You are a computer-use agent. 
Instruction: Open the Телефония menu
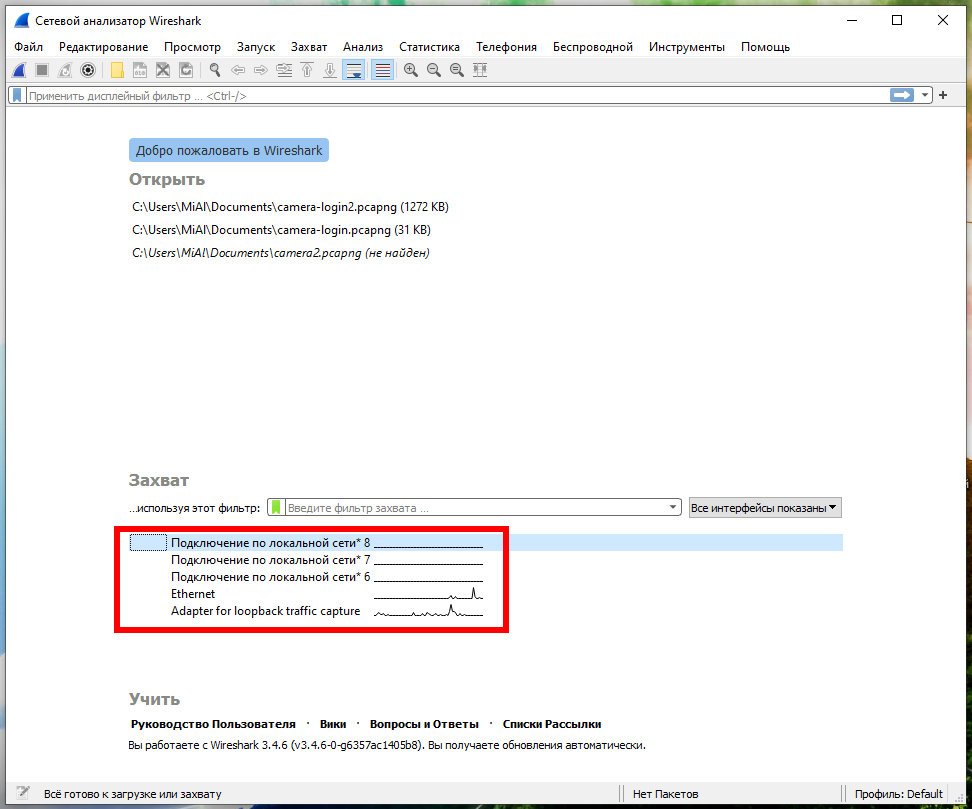[506, 47]
